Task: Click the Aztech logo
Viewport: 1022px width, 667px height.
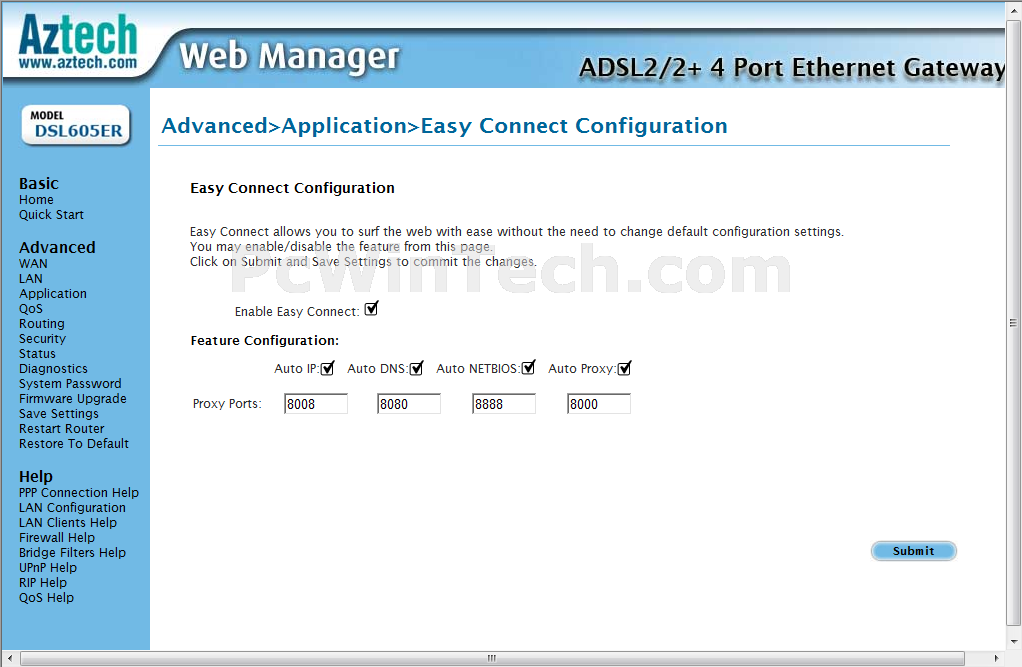Action: [78, 42]
